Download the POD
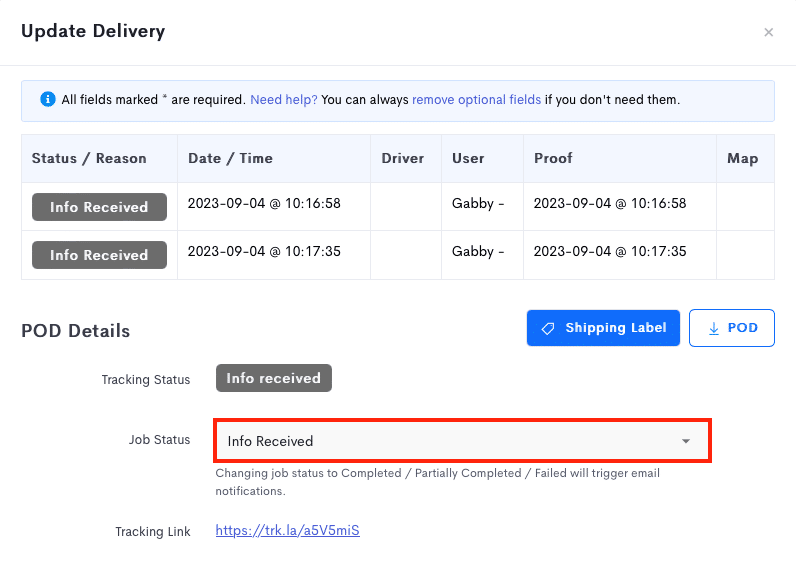 tap(732, 328)
